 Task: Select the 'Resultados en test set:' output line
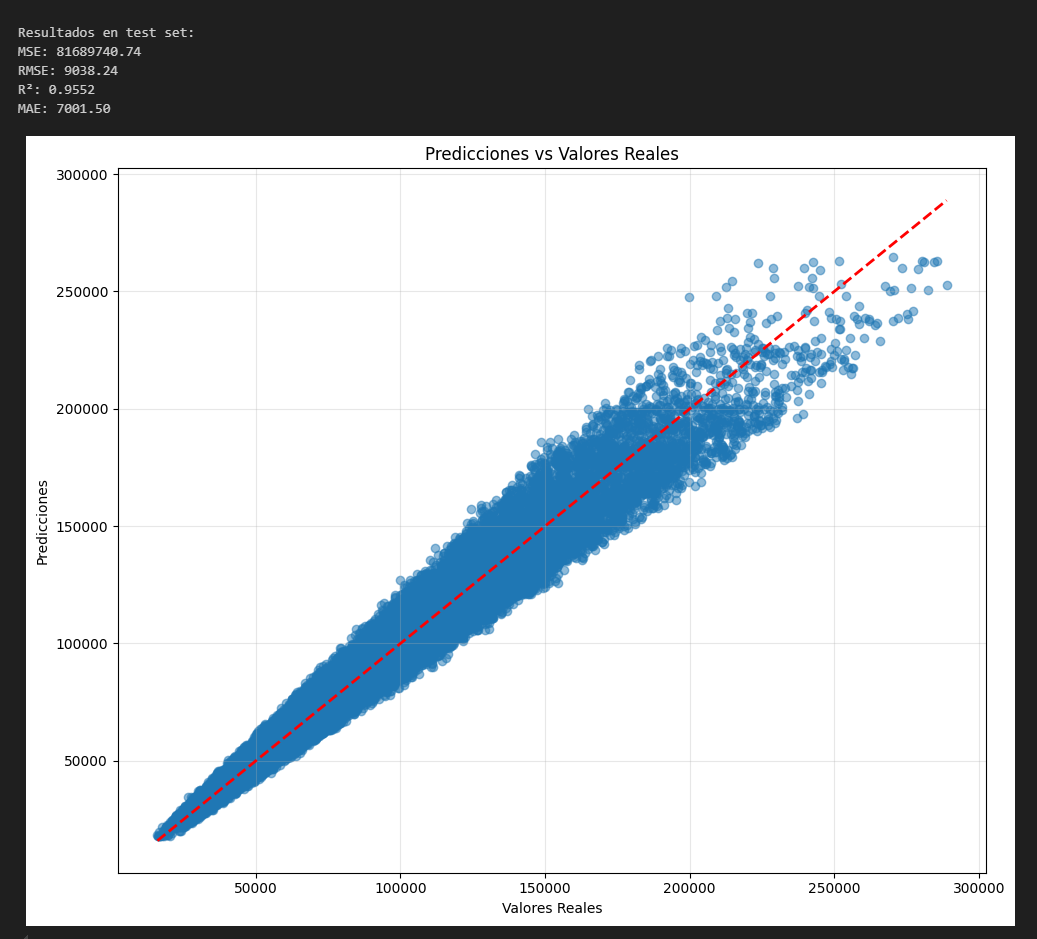click(x=106, y=33)
